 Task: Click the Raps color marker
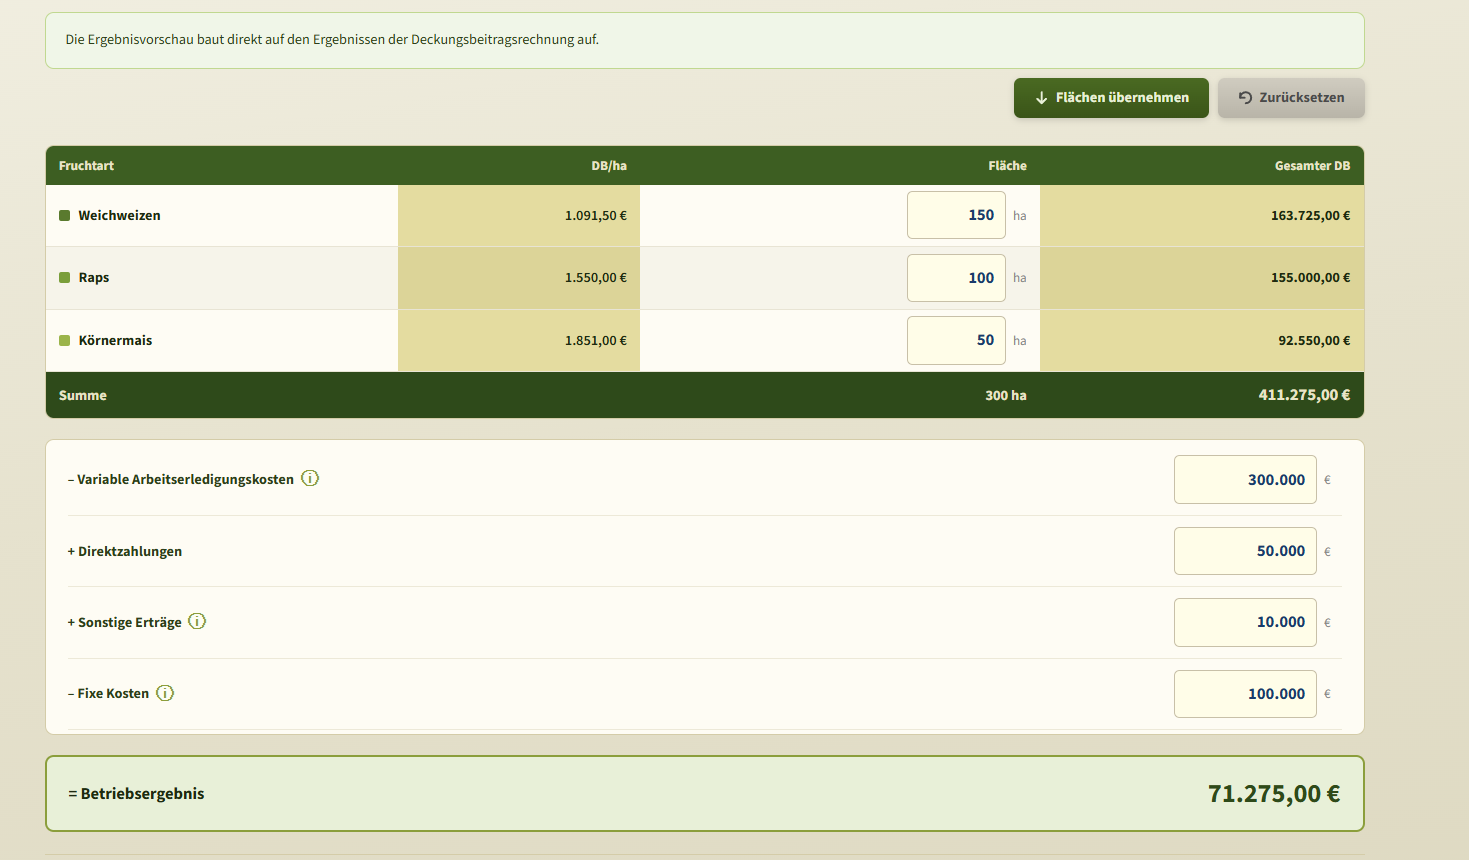65,278
